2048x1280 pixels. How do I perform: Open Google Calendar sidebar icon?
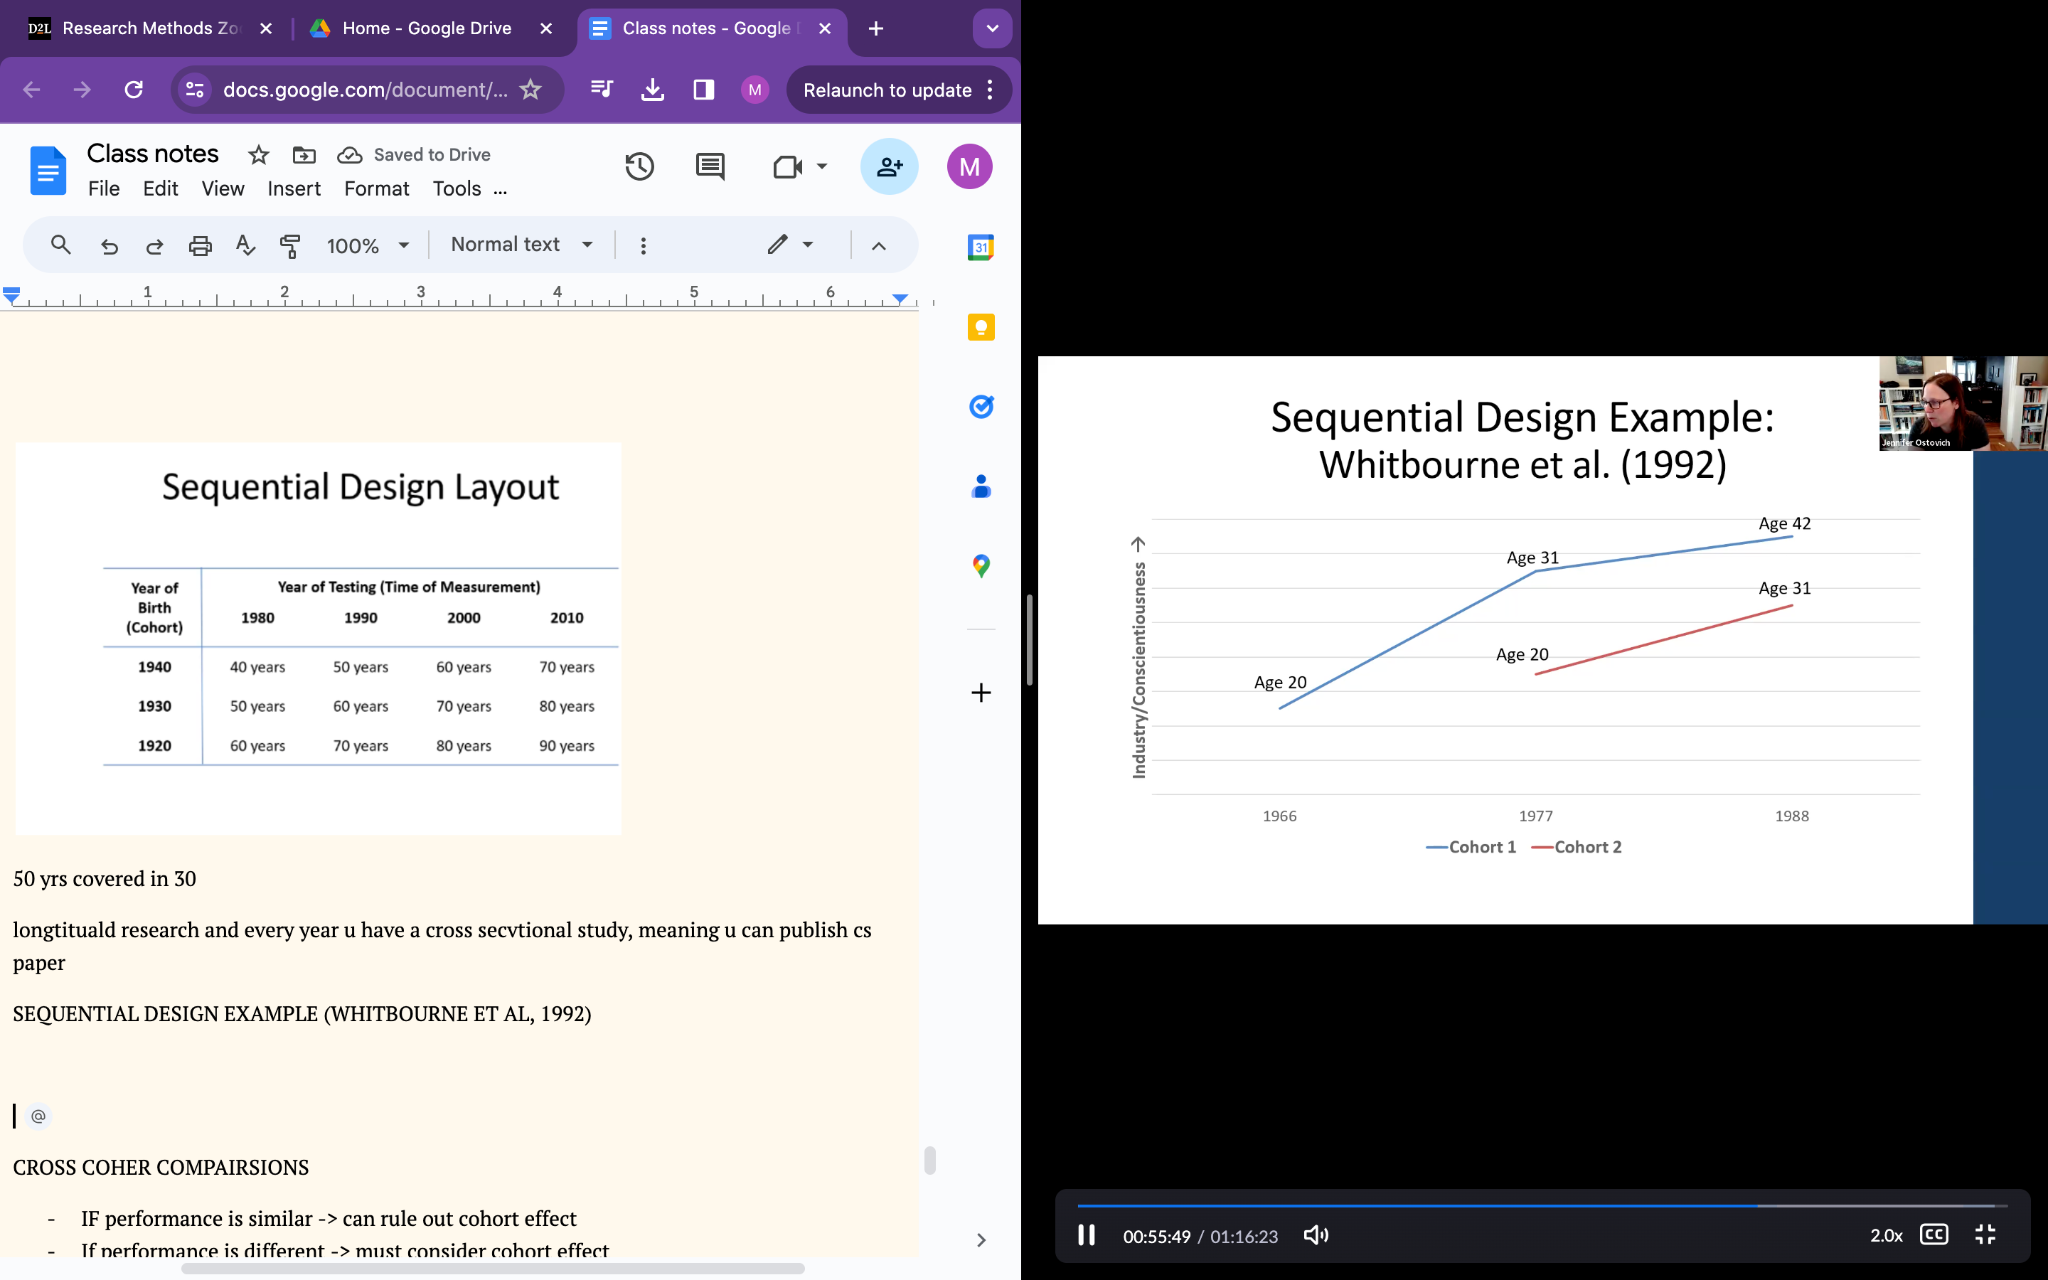click(981, 247)
